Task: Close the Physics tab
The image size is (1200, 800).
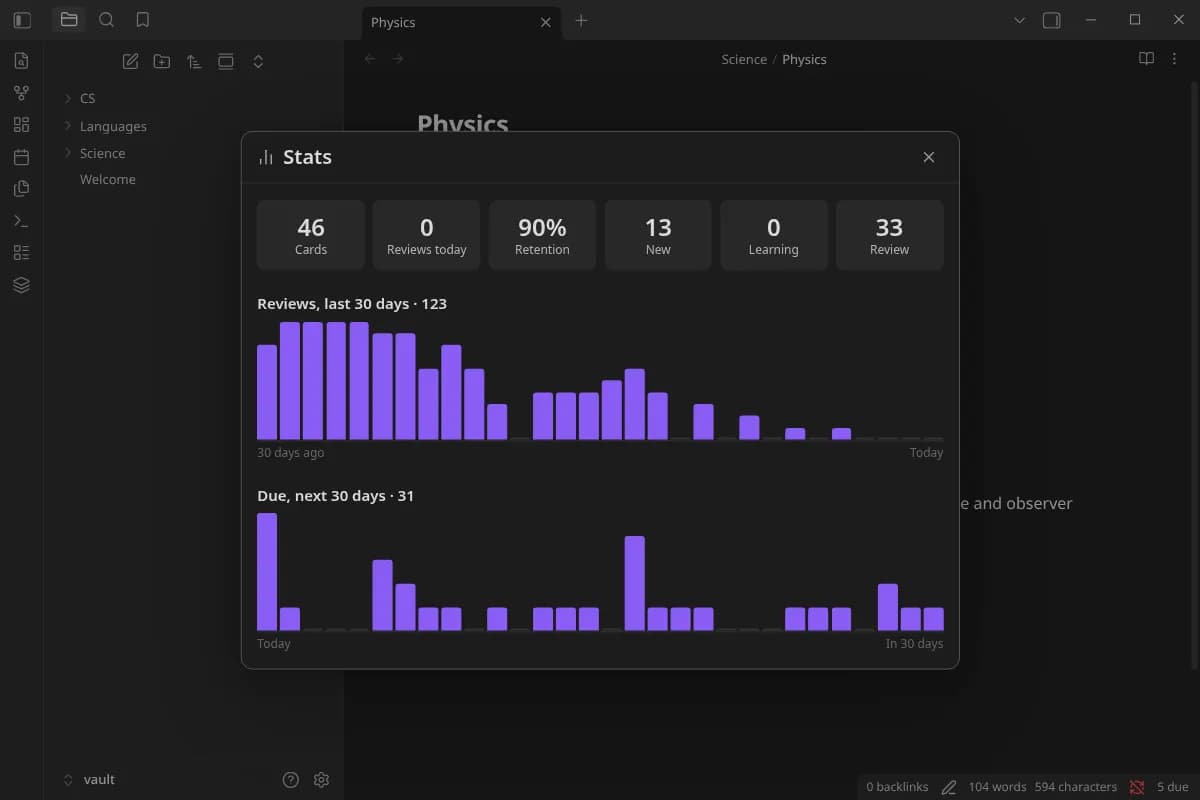Action: (x=545, y=22)
